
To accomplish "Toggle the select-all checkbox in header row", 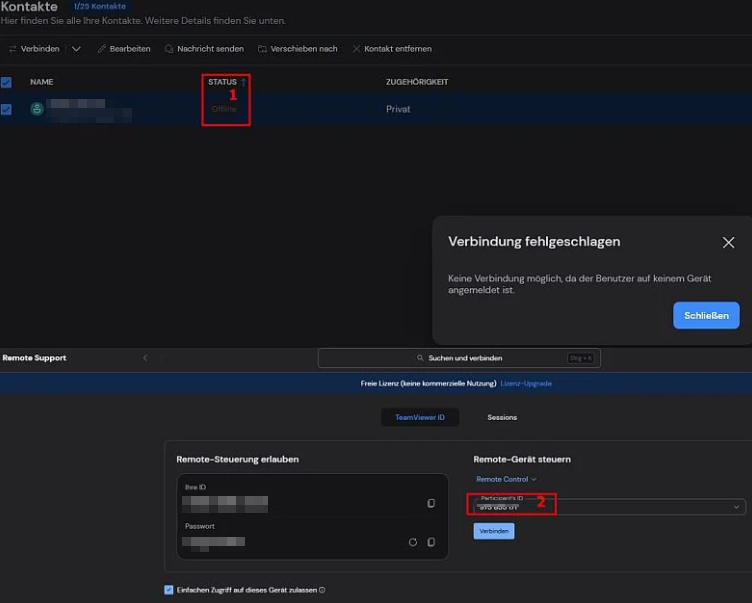I will (6, 83).
